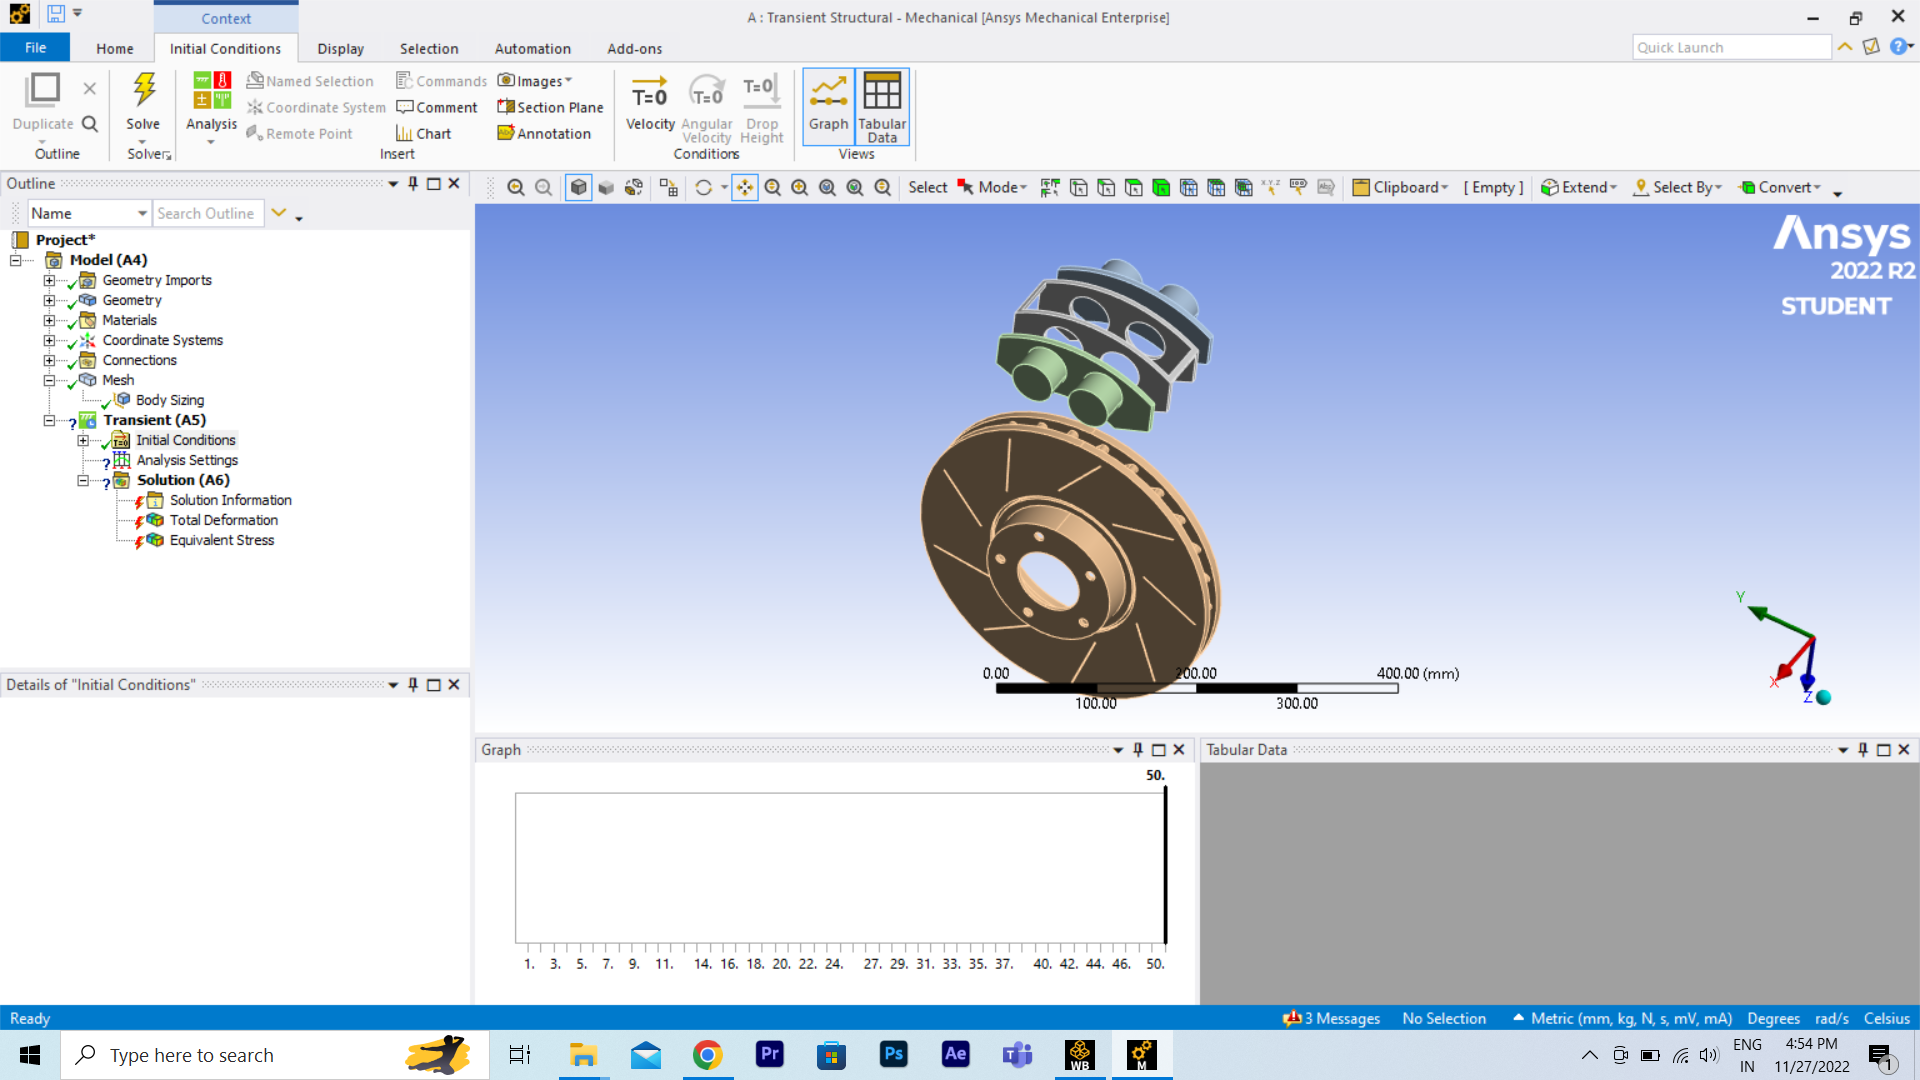Collapse the Solution (A6) tree node

pyautogui.click(x=83, y=480)
